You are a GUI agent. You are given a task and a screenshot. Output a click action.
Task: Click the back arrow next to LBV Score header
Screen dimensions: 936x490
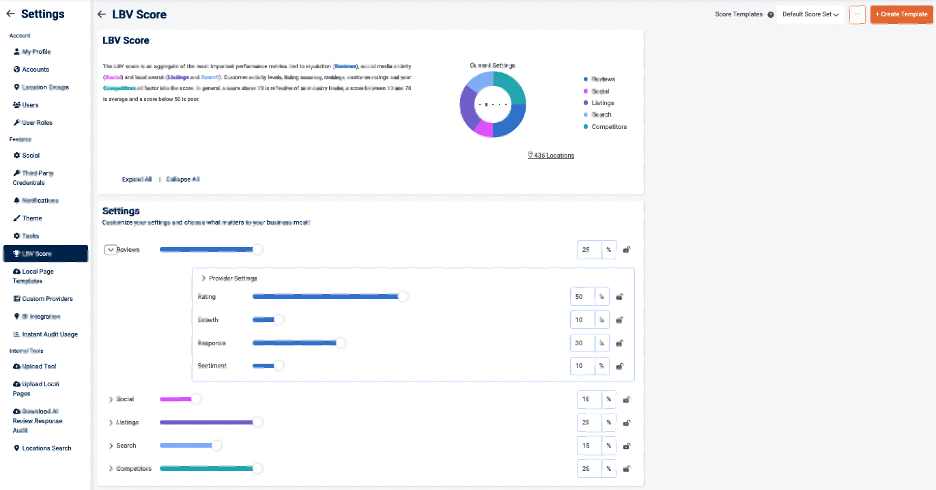coord(102,15)
